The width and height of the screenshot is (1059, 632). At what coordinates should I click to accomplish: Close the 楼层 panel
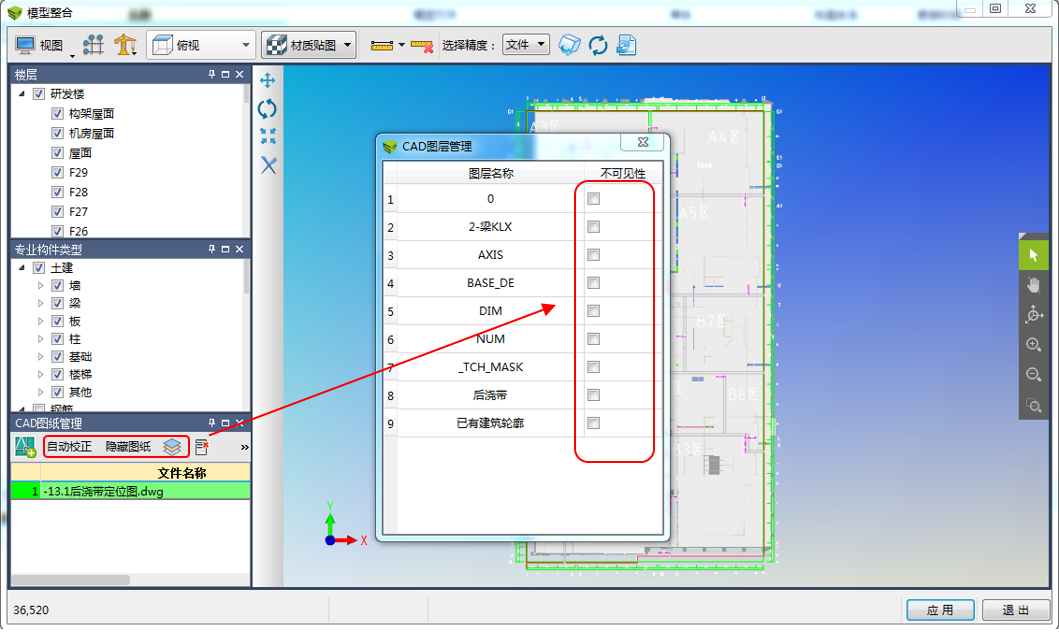click(240, 74)
